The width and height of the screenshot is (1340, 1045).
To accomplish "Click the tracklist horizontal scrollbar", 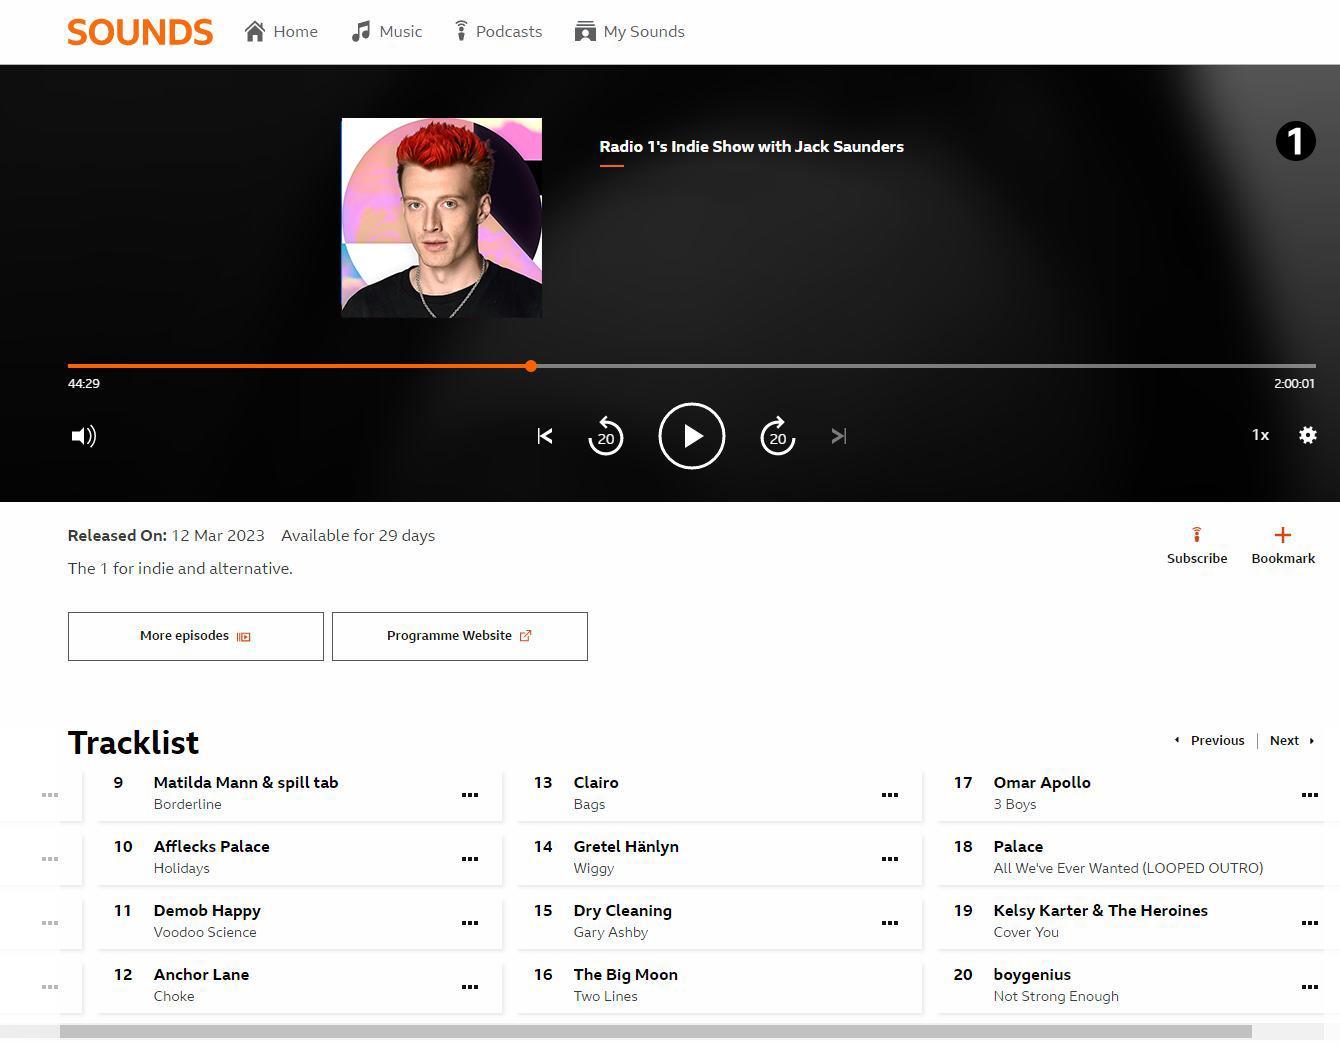I will point(656,1031).
